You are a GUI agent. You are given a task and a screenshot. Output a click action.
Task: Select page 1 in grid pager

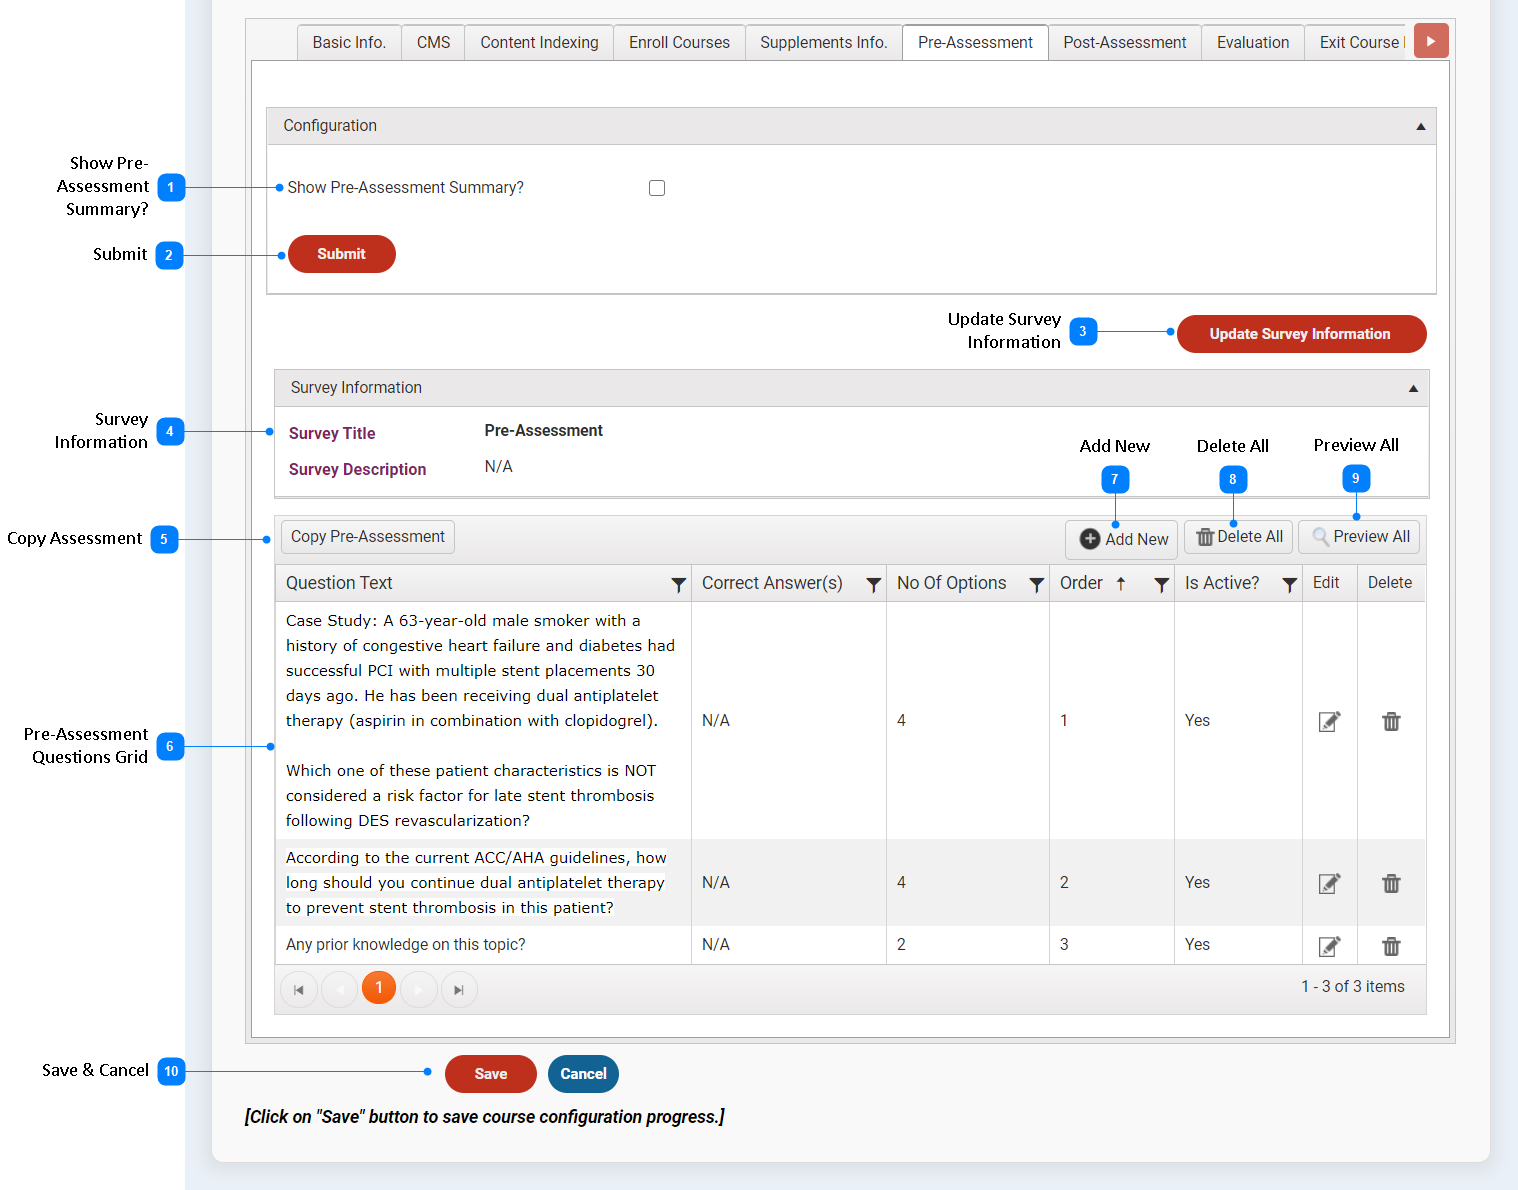pyautogui.click(x=379, y=988)
